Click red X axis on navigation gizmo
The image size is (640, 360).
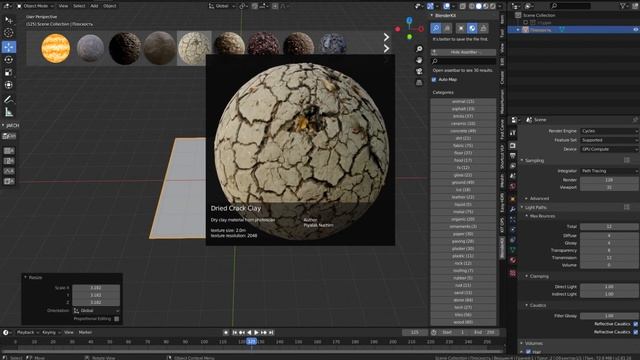coord(421,29)
